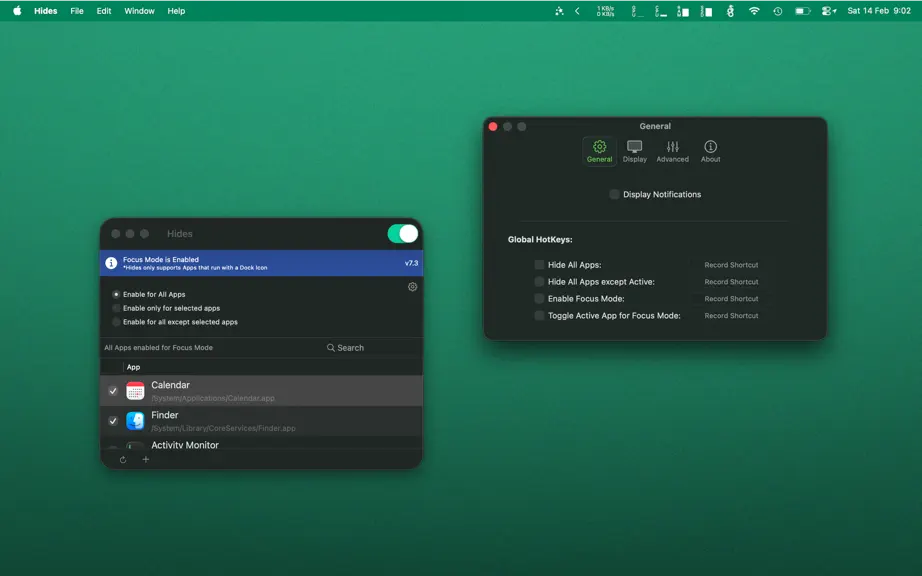Screen dimensions: 922x576
Task: Record Shortcut for Hide All Apps
Action: (731, 265)
